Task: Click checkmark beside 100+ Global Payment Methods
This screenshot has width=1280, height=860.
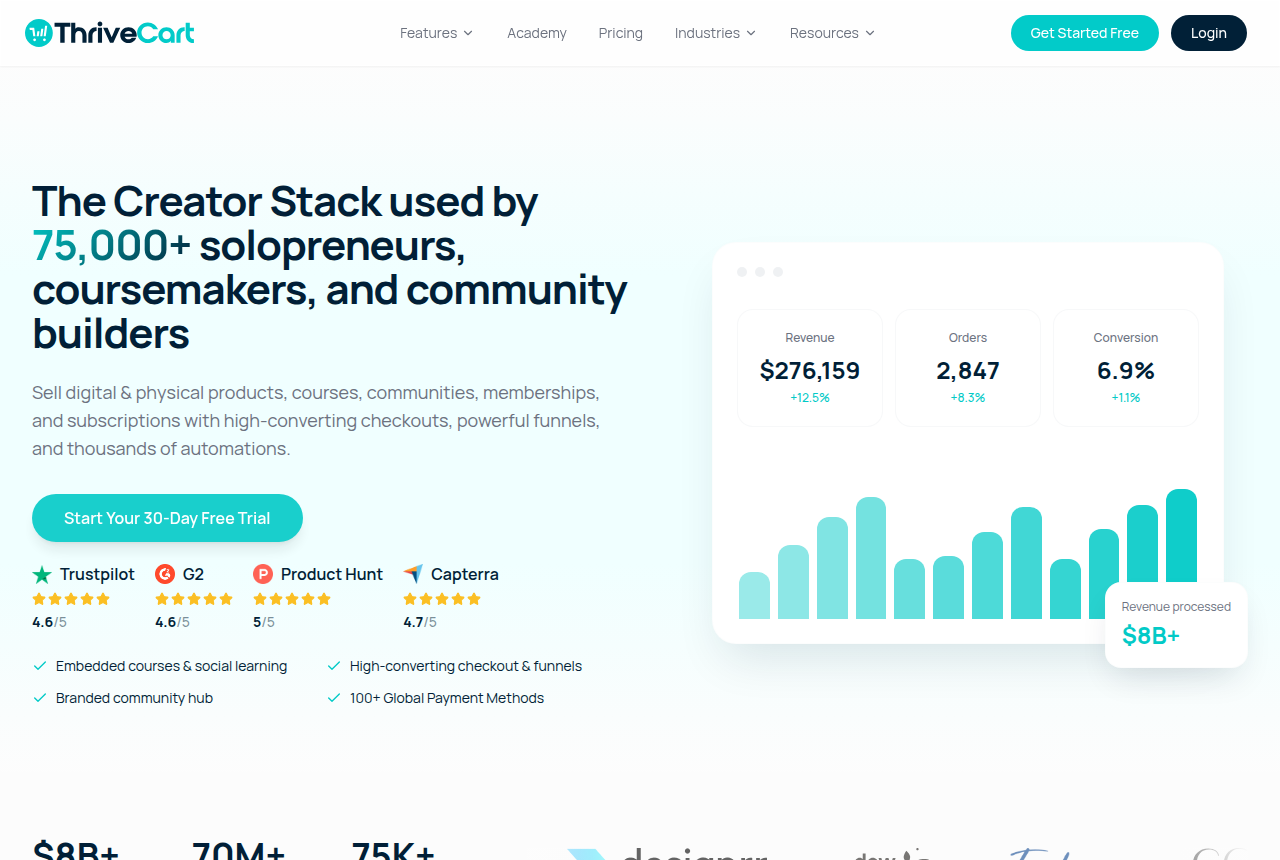Action: 334,698
